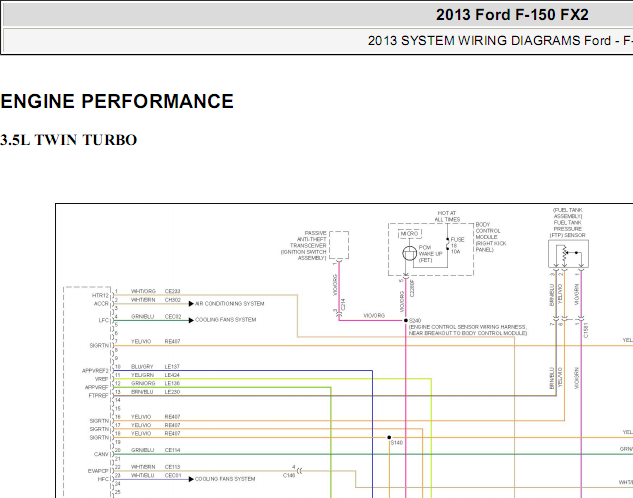Click the 'LFC' pin name
This screenshot has height=498, width=633.
(104, 320)
